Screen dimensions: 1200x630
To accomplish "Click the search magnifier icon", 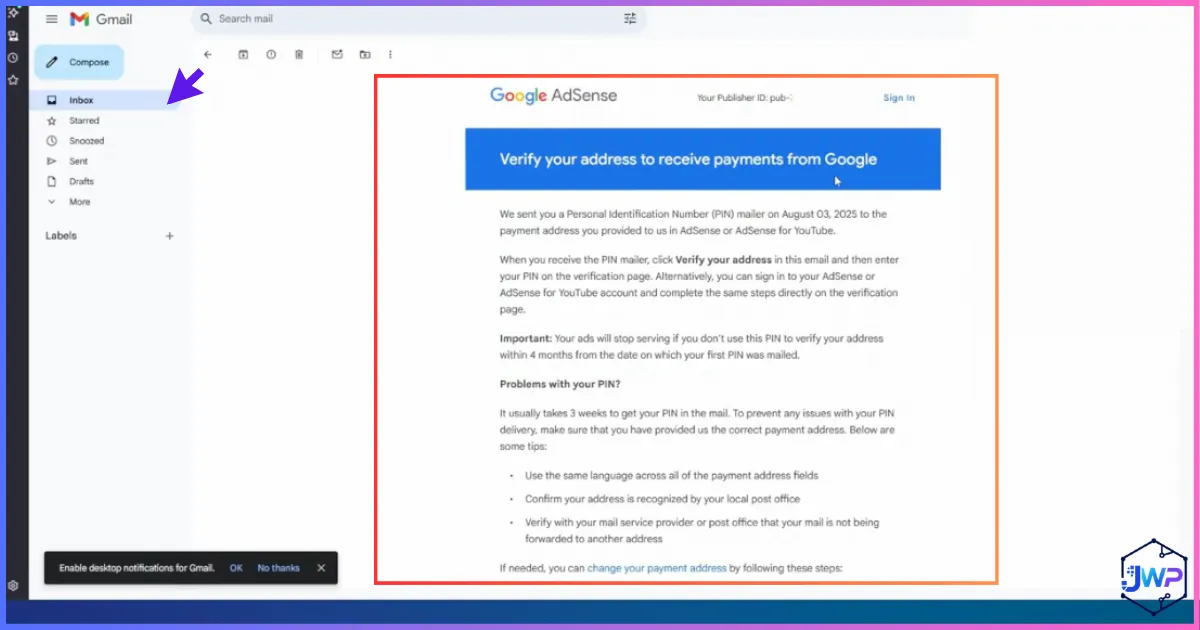I will tap(205, 18).
